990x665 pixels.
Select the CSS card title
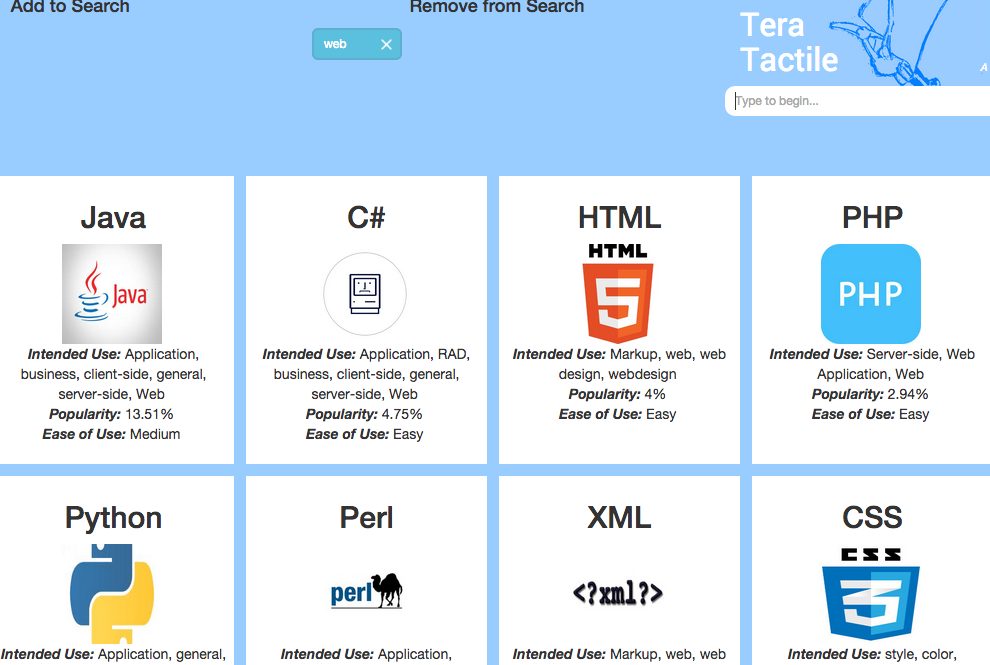[x=872, y=518]
